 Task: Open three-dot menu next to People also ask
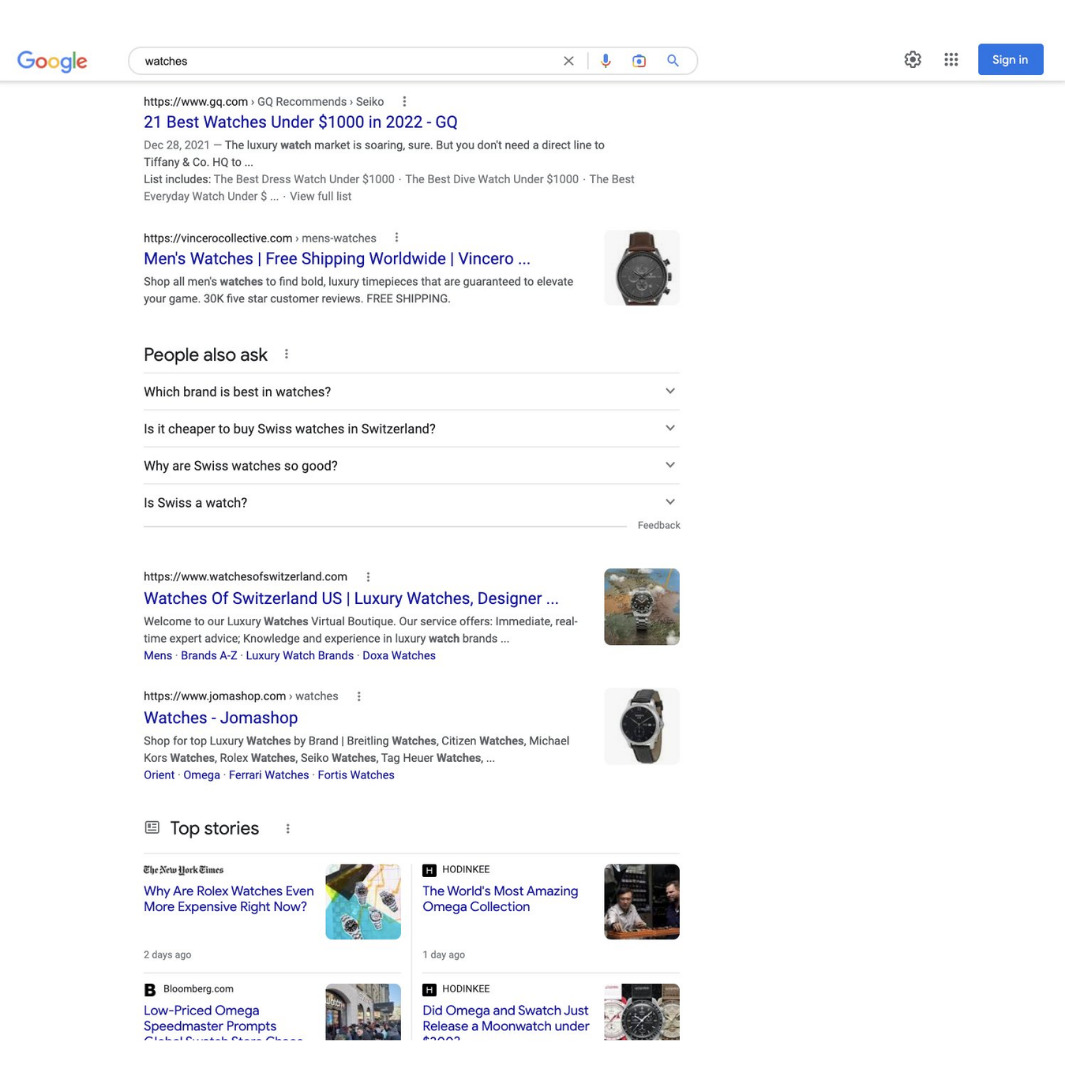coord(286,354)
